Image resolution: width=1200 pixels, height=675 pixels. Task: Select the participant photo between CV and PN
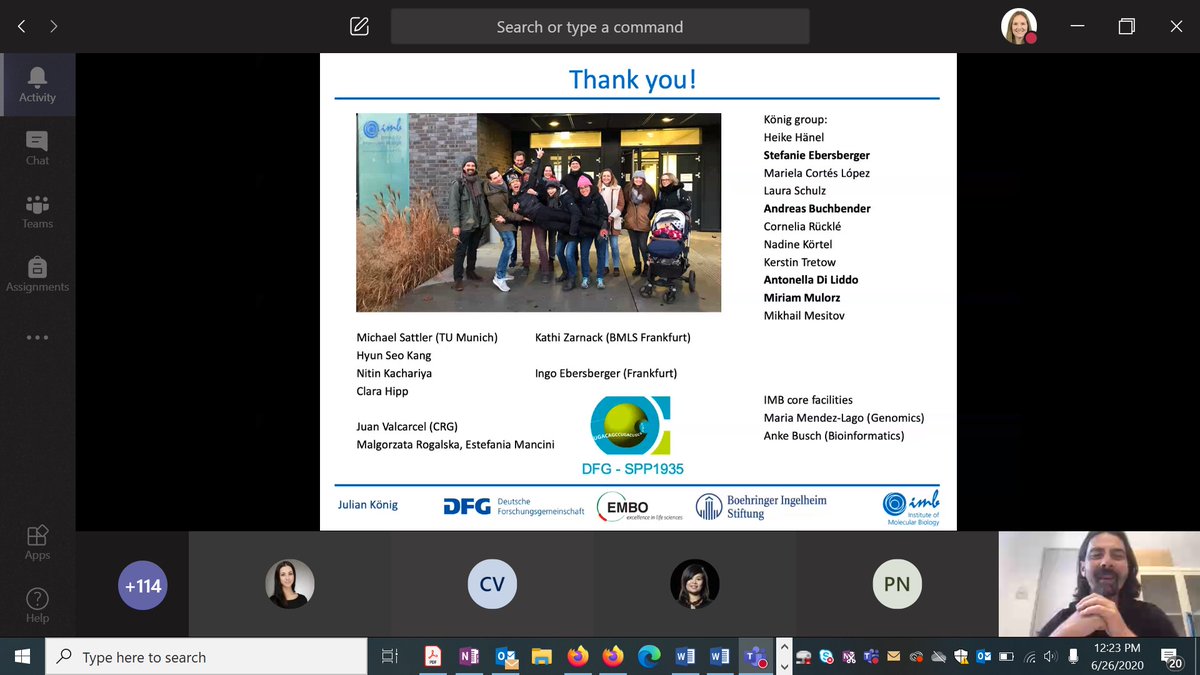[x=694, y=584]
